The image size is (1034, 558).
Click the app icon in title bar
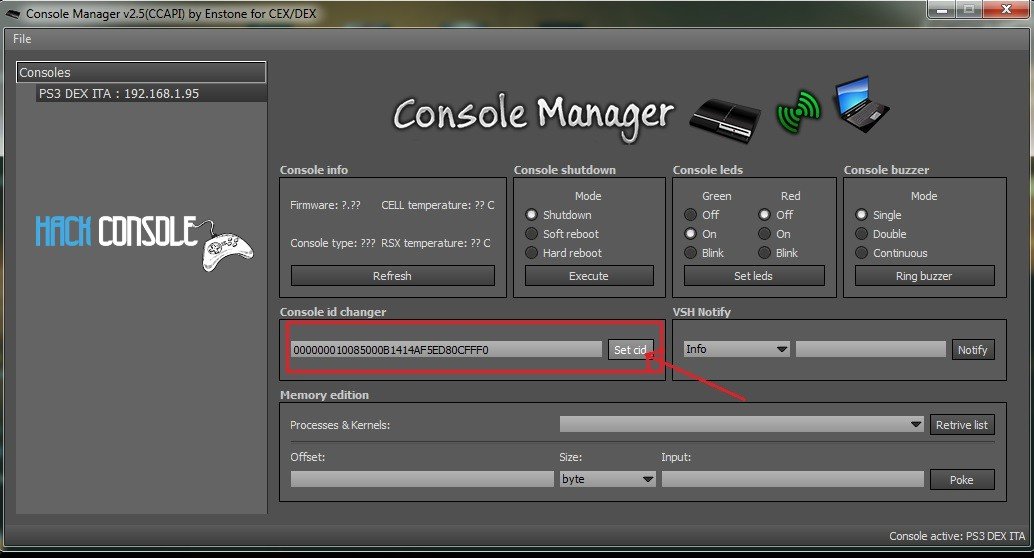coord(13,13)
